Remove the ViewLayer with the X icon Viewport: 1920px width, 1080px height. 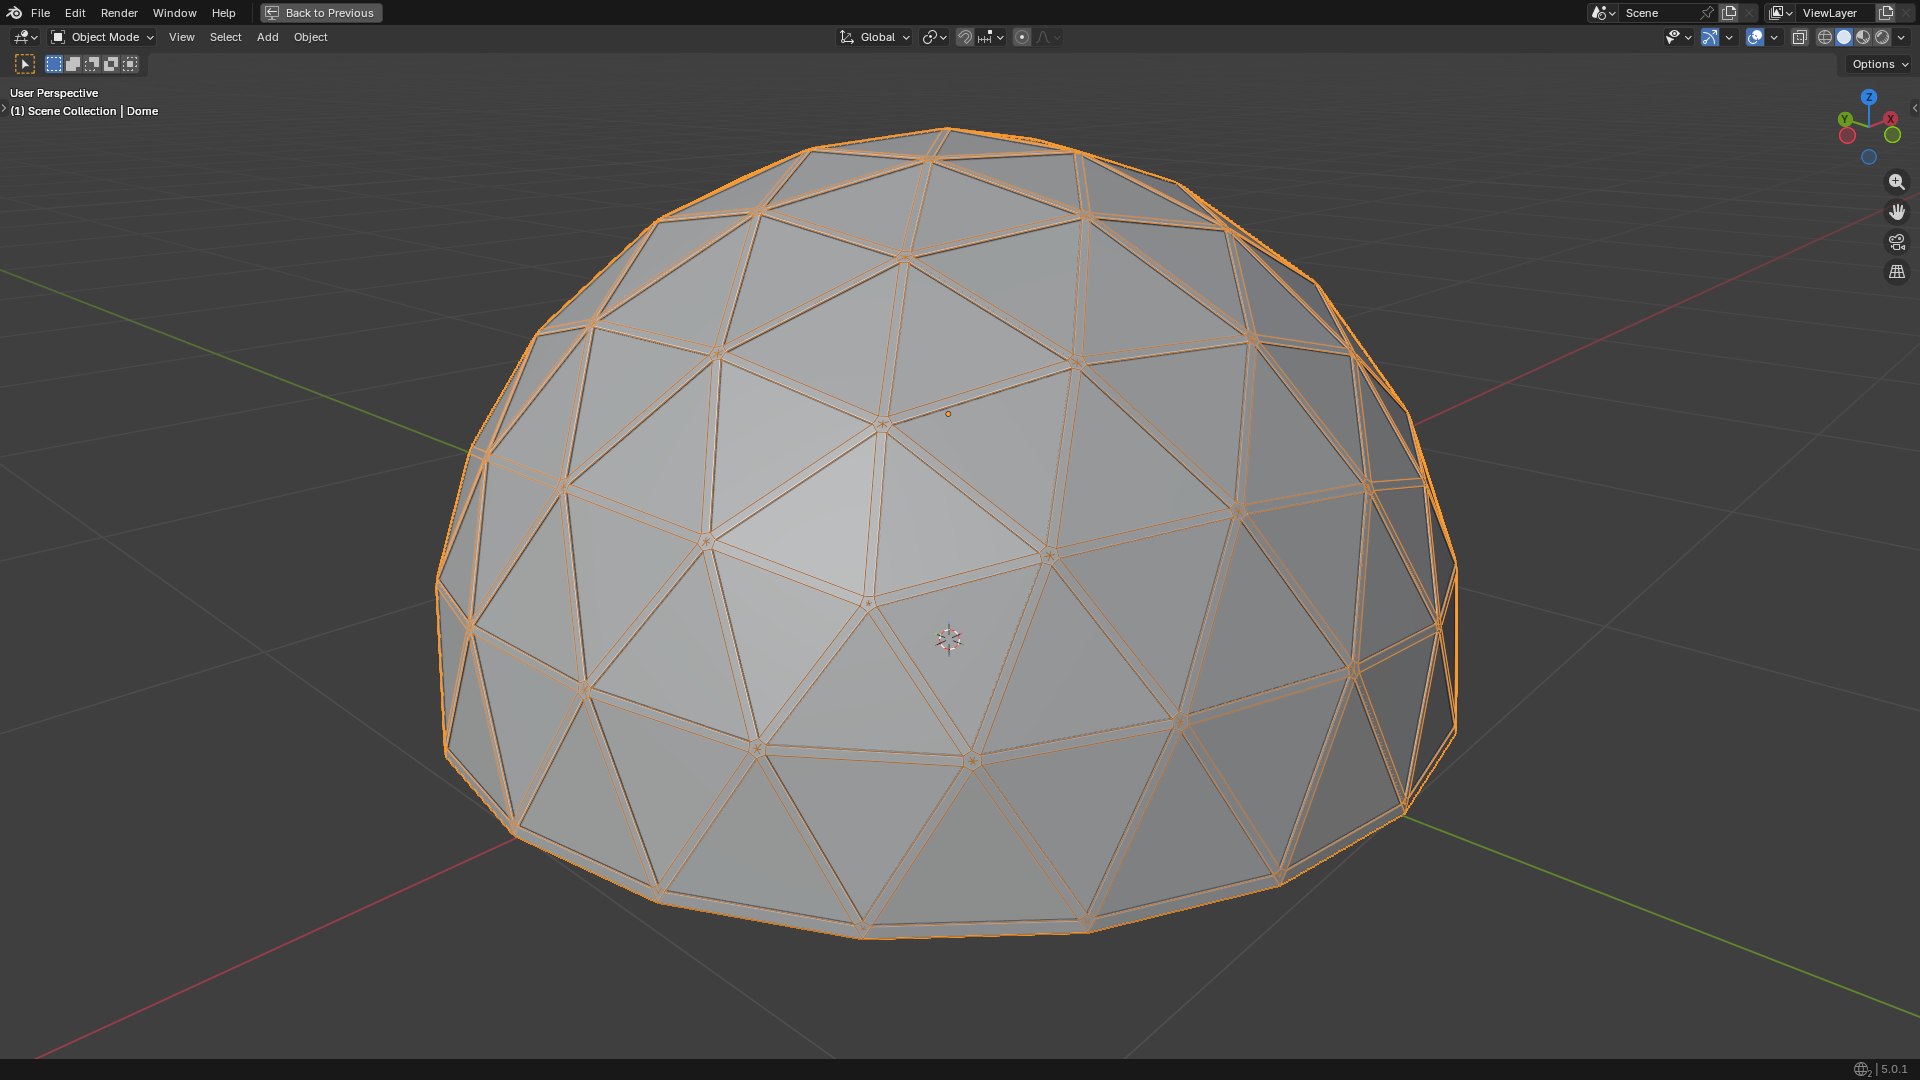(1906, 13)
